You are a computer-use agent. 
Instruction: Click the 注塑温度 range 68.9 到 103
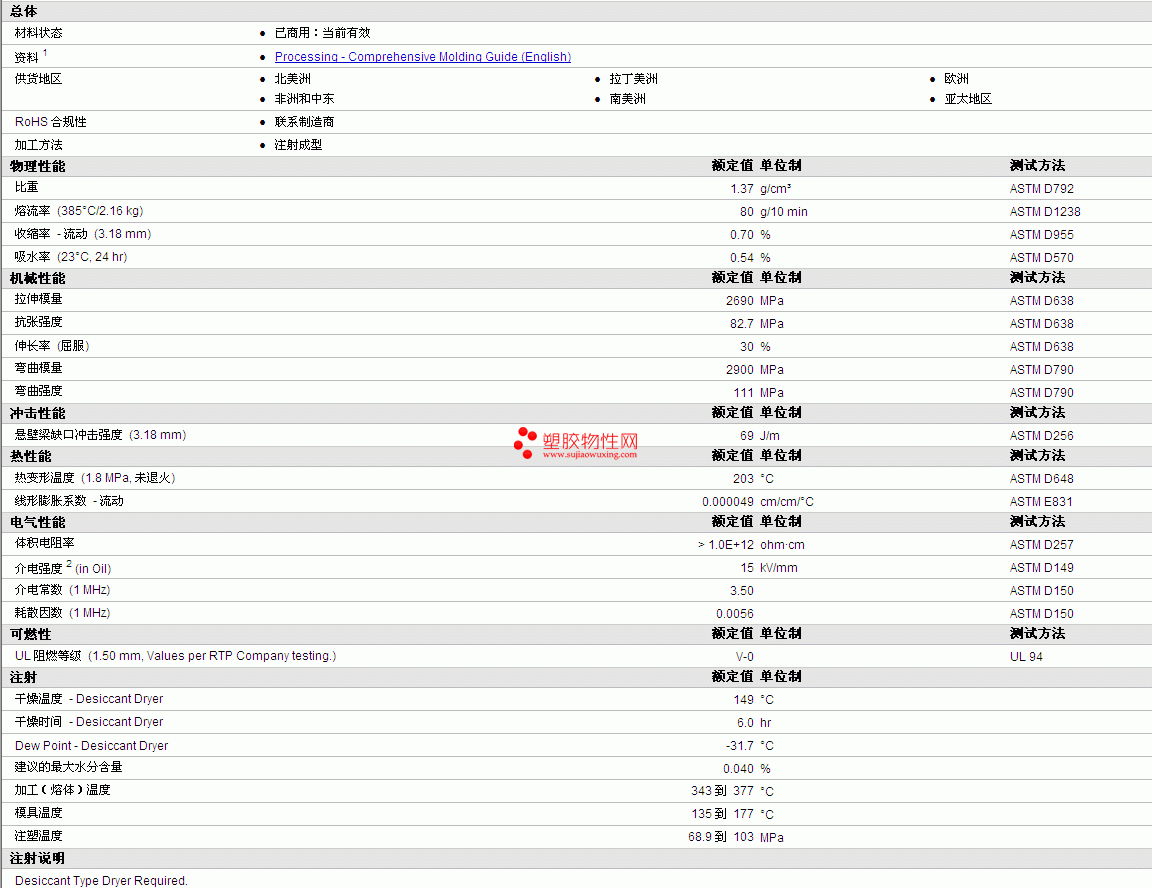pos(721,837)
